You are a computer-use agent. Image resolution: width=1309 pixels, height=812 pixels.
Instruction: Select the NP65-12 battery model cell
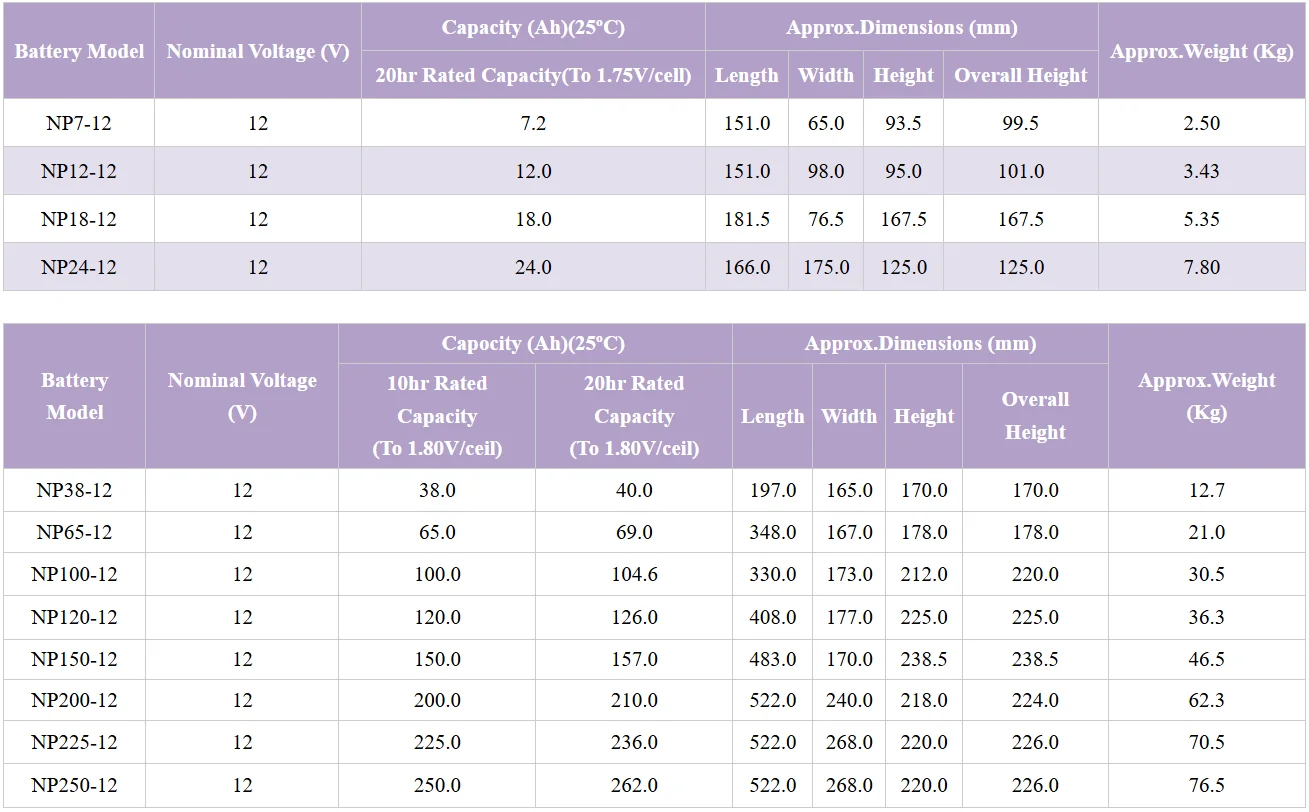tap(74, 532)
